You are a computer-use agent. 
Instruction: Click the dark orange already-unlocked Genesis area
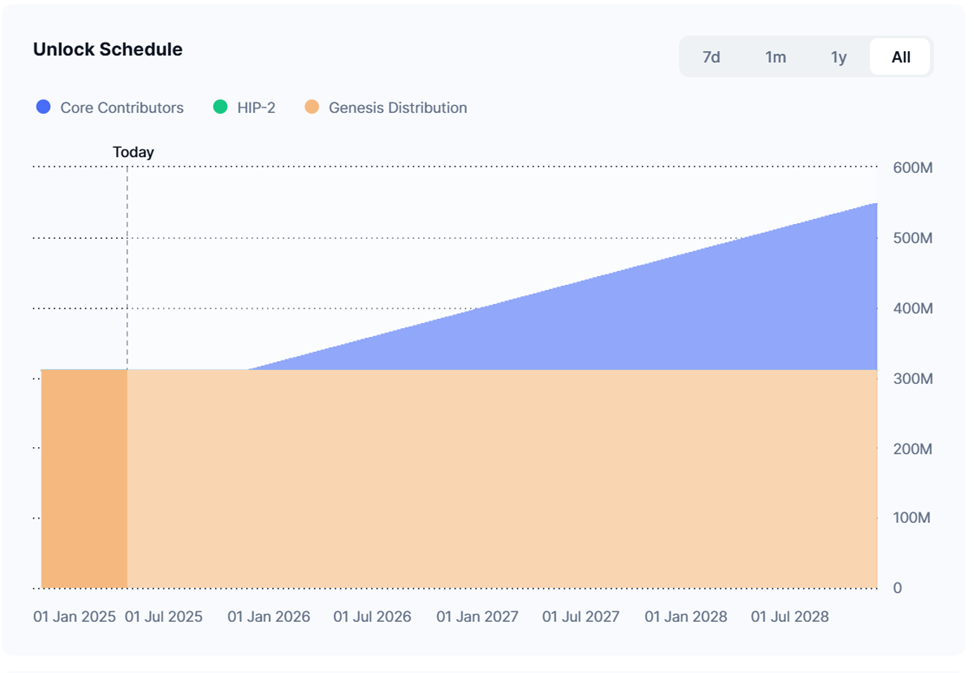(84, 478)
